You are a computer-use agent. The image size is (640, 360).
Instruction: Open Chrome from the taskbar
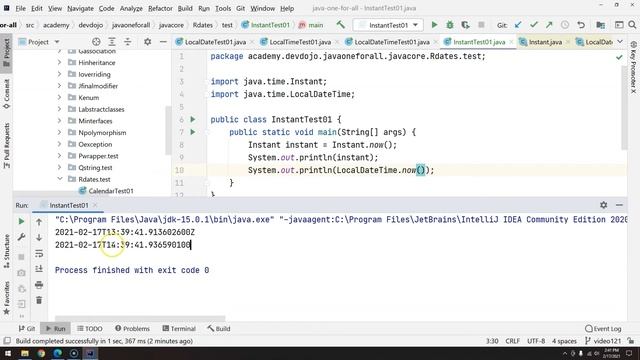pyautogui.click(x=41, y=353)
